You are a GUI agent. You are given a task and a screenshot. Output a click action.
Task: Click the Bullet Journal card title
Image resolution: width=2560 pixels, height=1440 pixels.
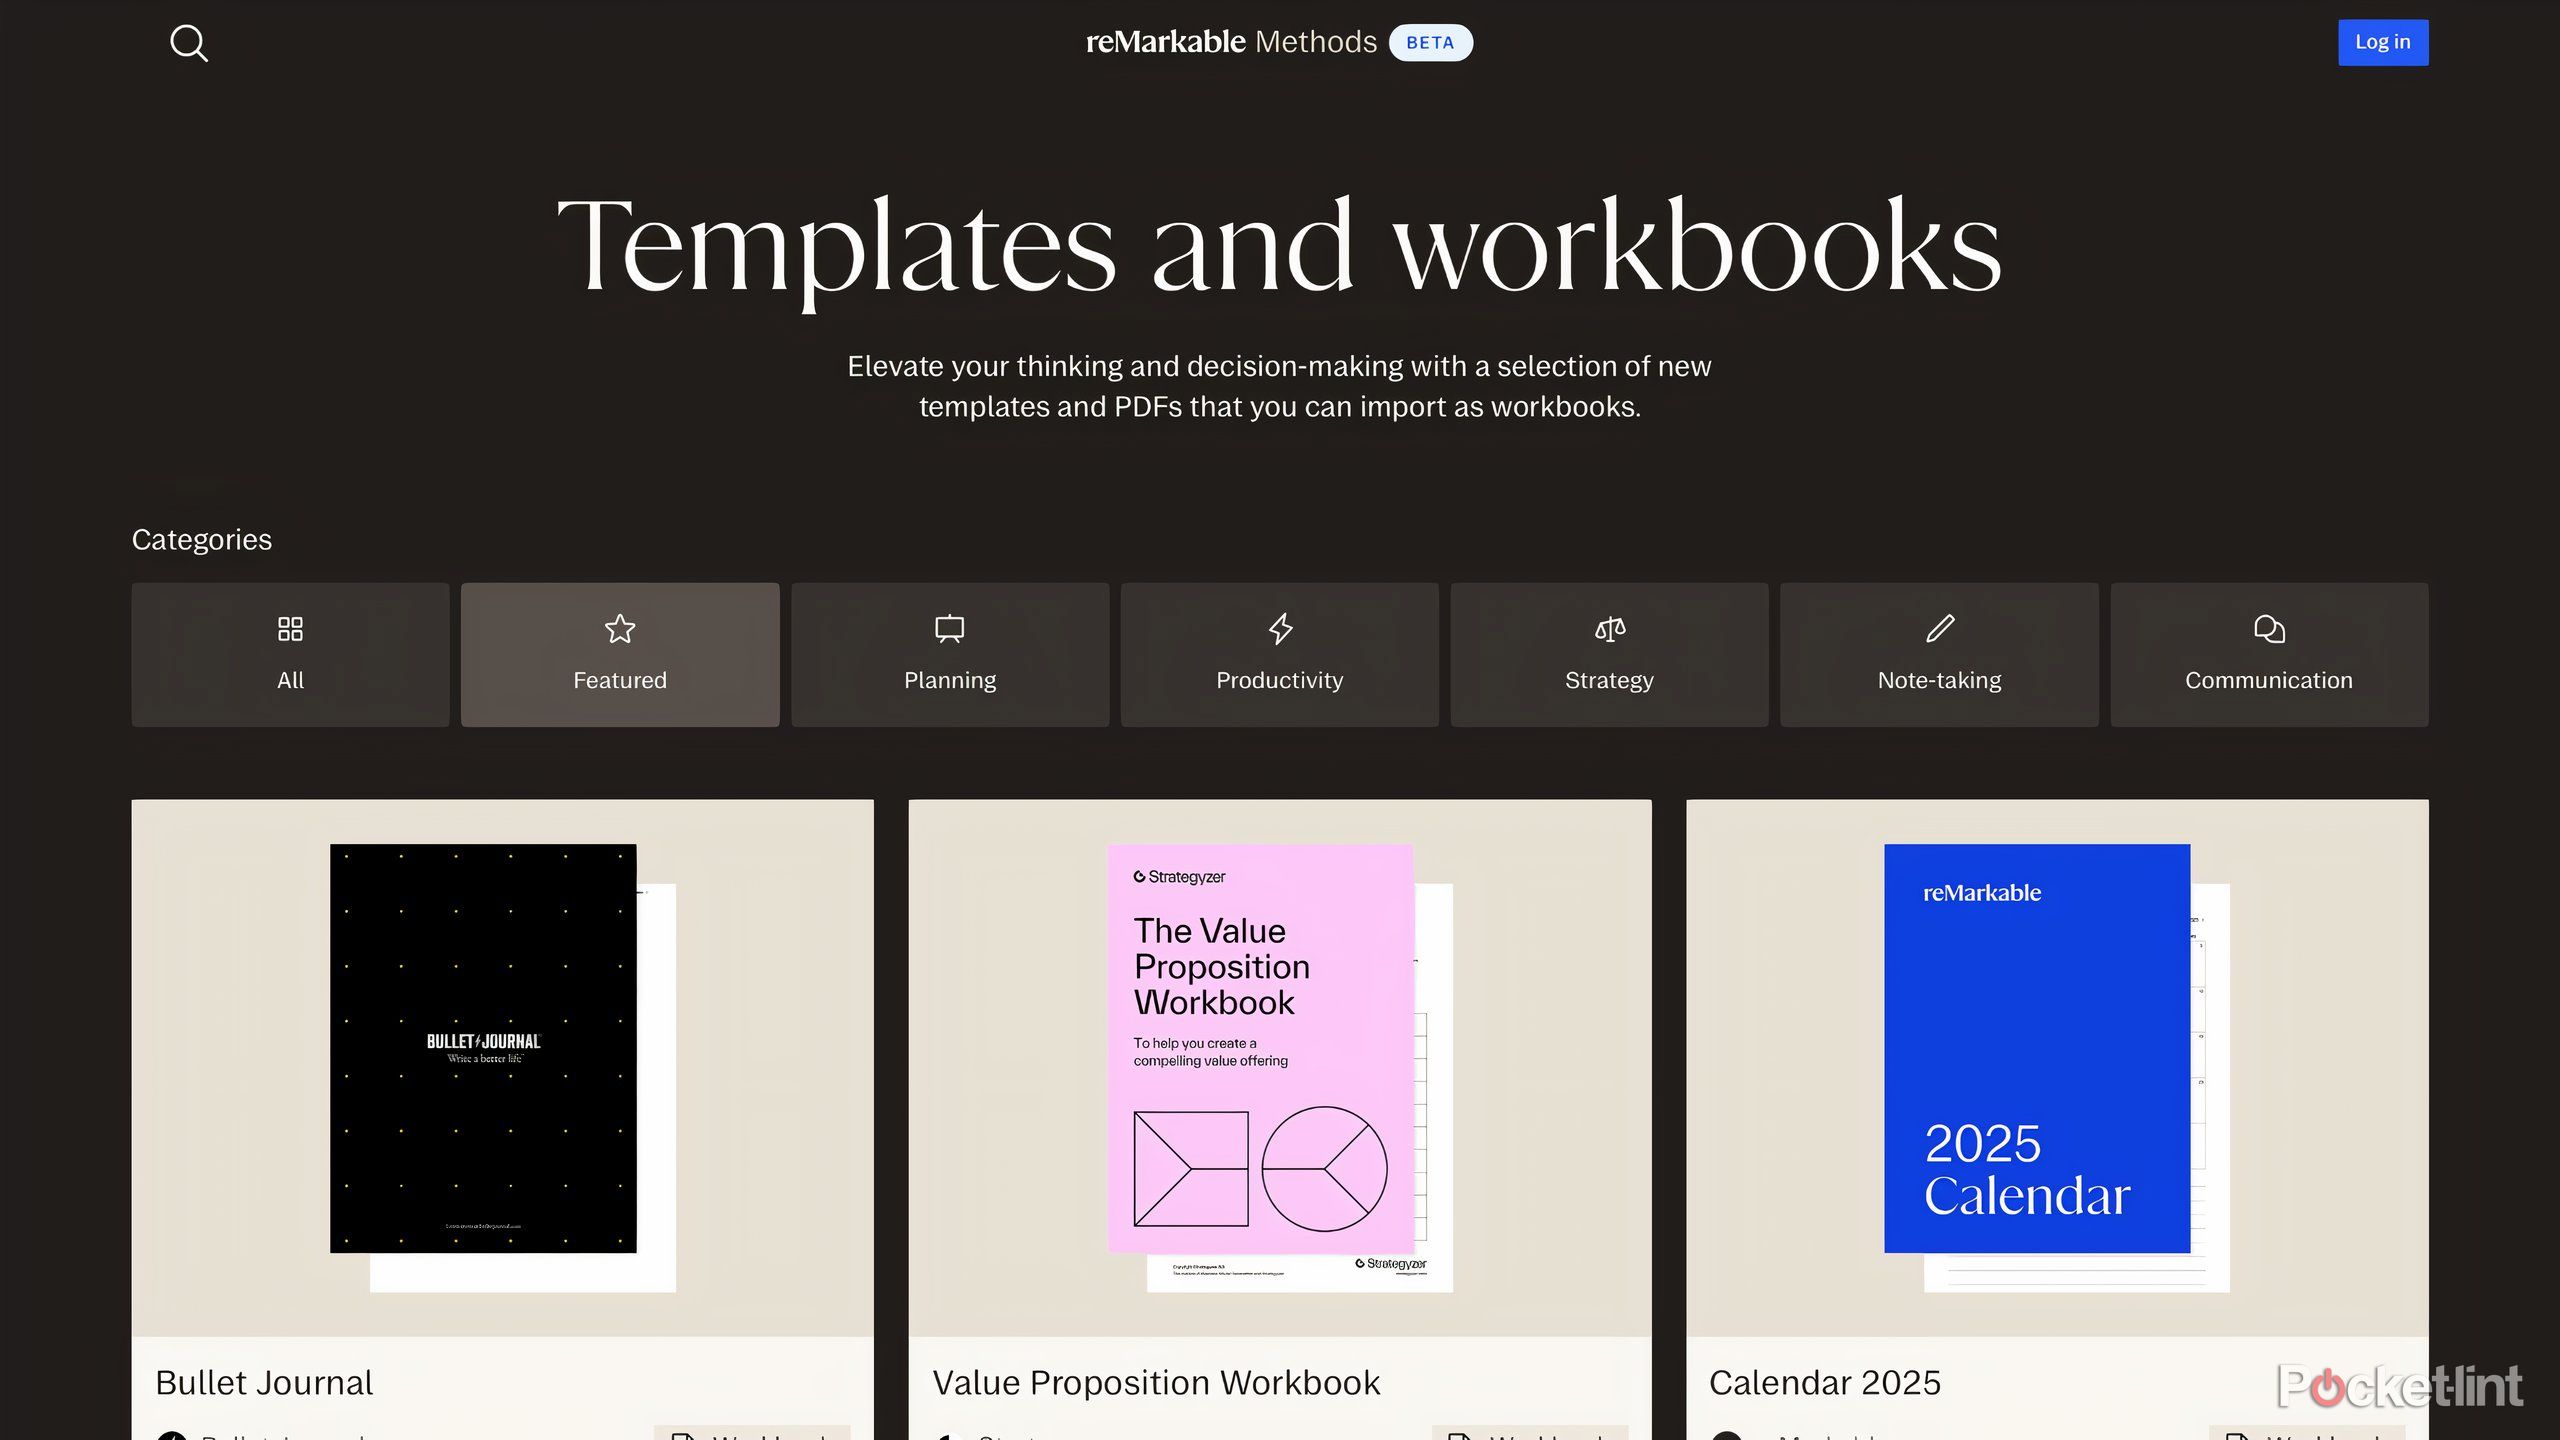click(x=264, y=1383)
